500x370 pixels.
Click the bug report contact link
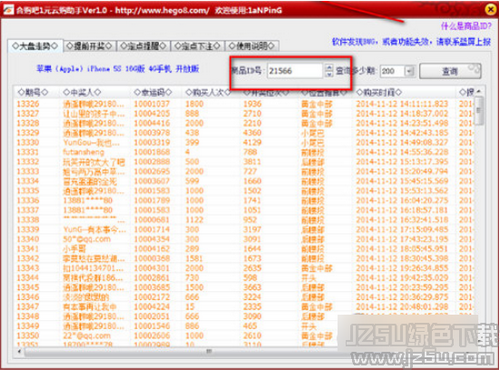pyautogui.click(x=411, y=42)
